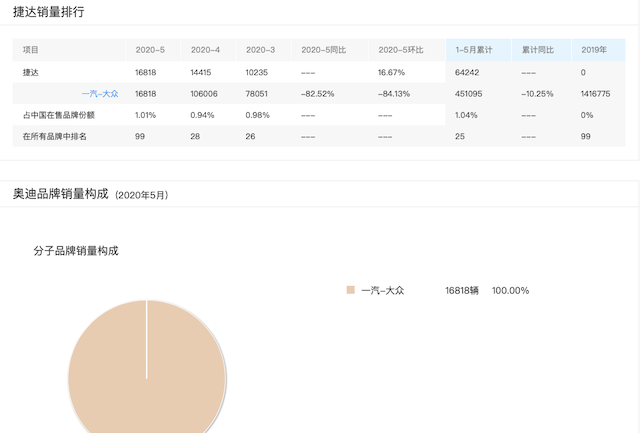Click the 14415 cell in 捷达 row
Viewport: 640px width, 433px height.
[x=201, y=73]
